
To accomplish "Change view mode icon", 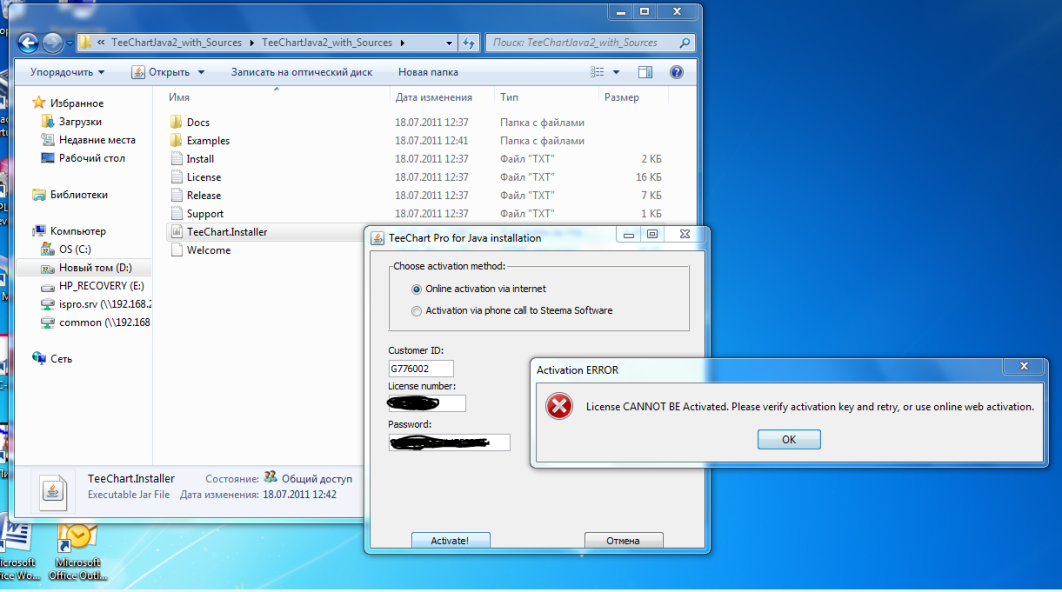I will point(597,72).
